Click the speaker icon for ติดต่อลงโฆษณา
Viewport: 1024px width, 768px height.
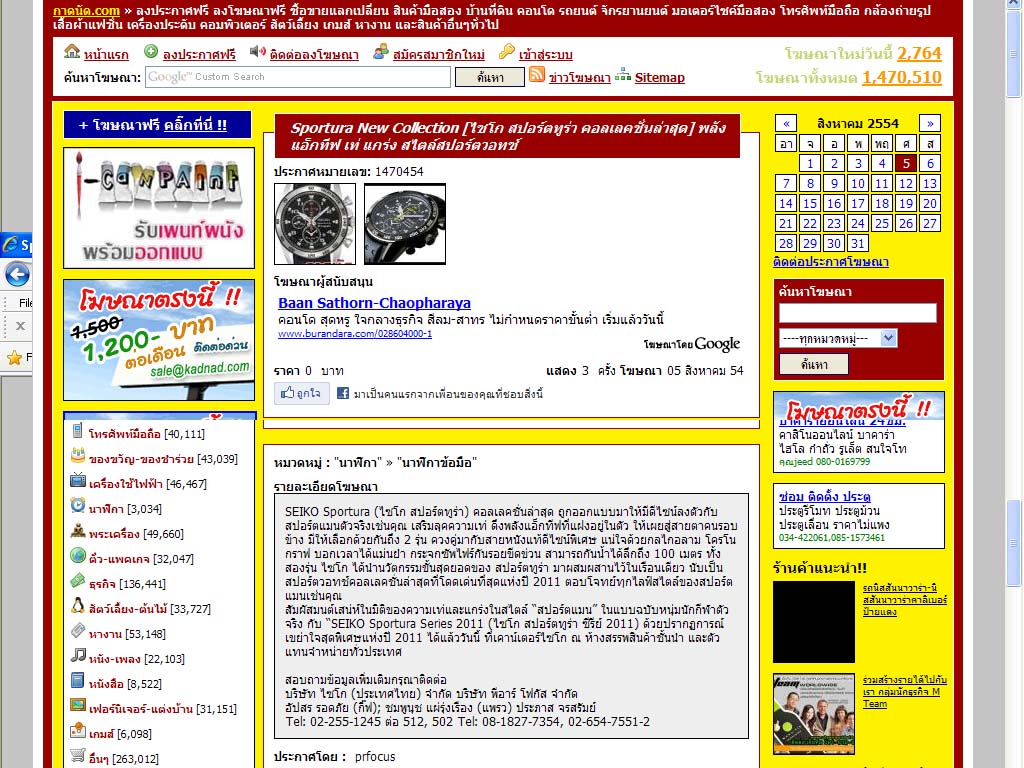click(257, 51)
